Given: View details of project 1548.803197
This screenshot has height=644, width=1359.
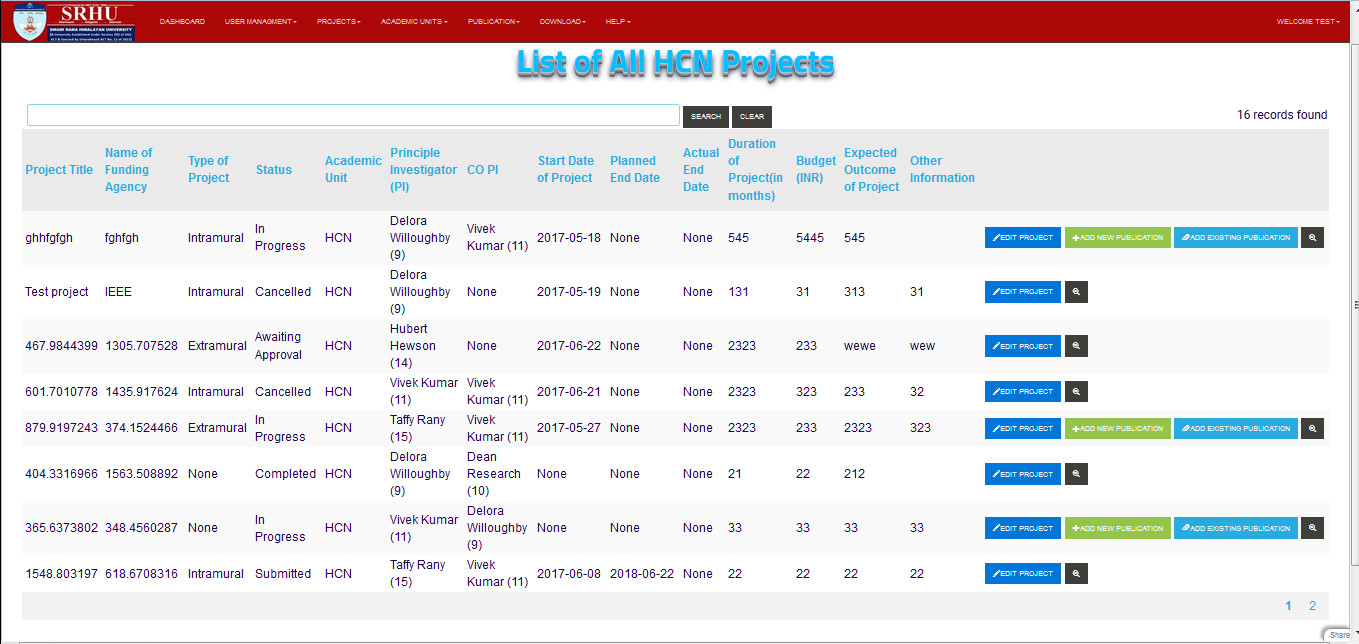Looking at the screenshot, I should pyautogui.click(x=1076, y=574).
